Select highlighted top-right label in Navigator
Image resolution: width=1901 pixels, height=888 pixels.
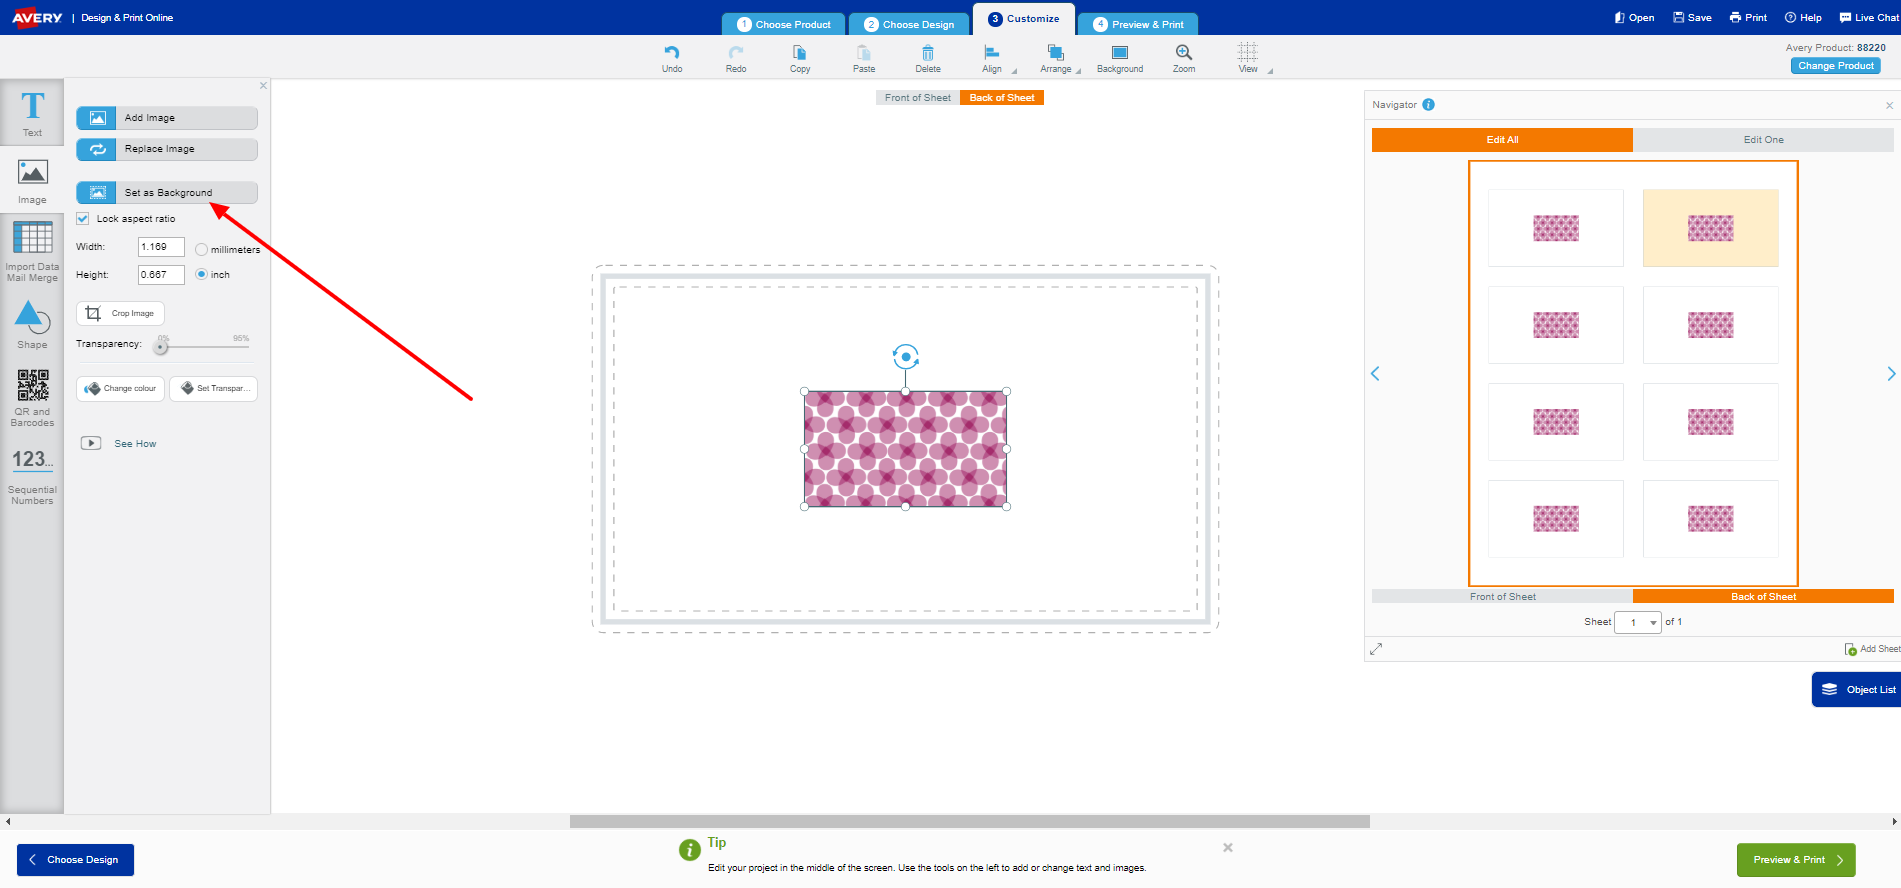(x=1710, y=228)
